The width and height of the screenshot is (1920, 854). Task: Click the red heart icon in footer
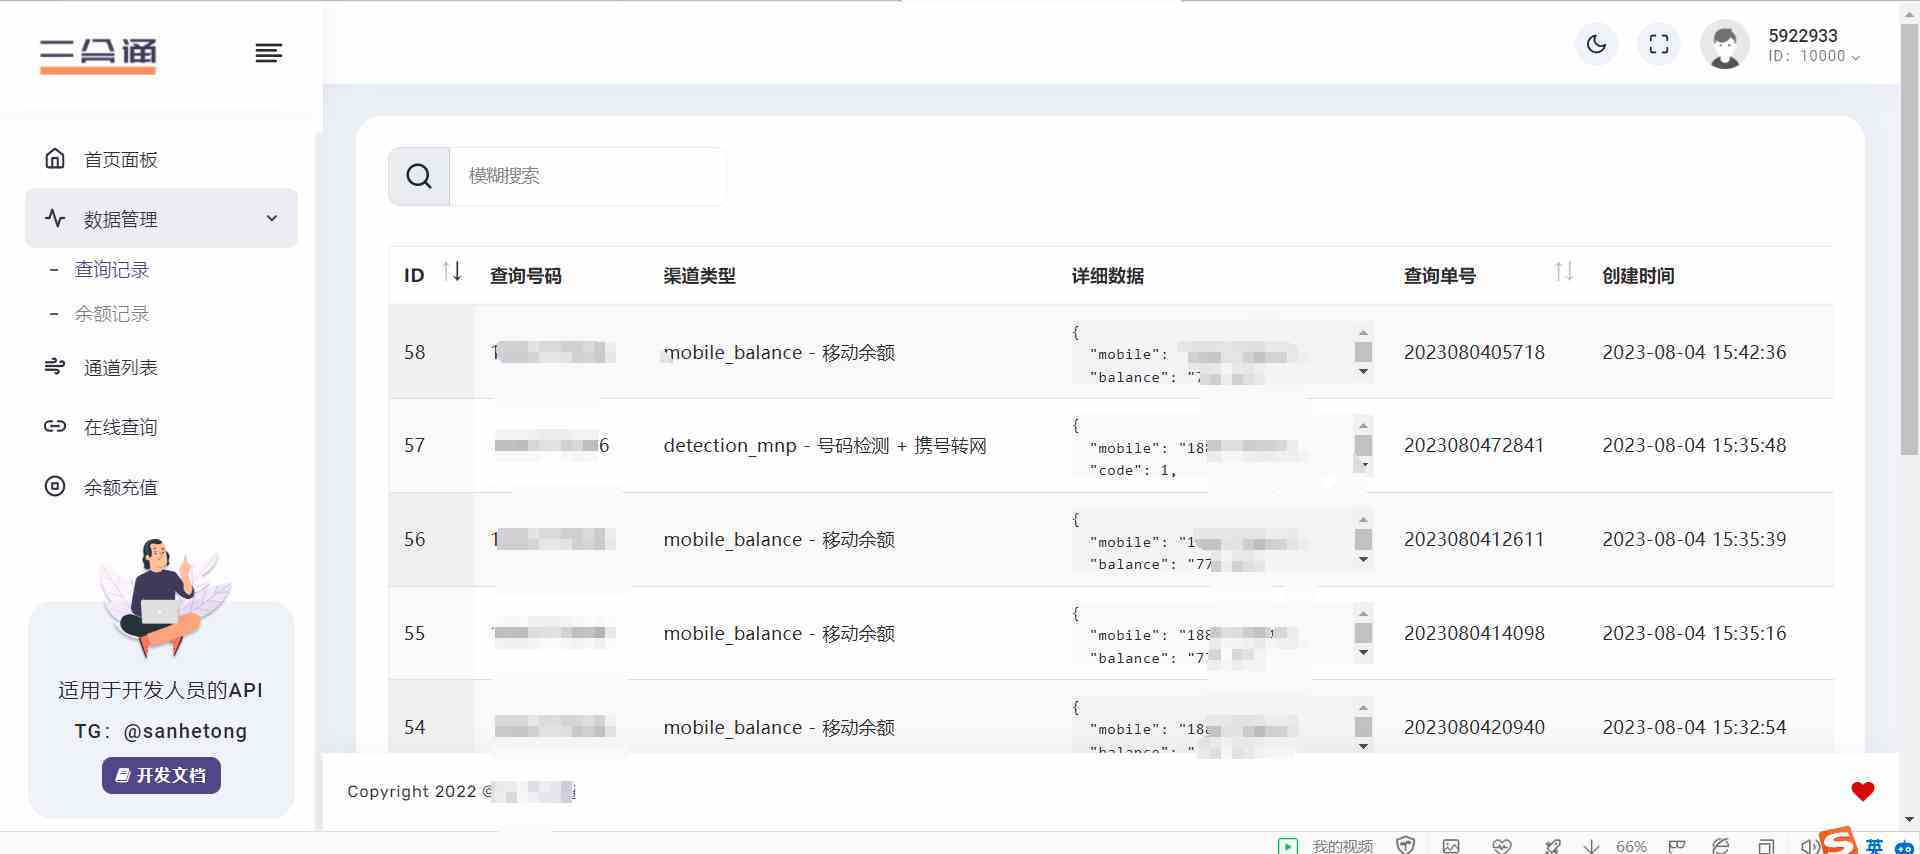click(x=1862, y=791)
